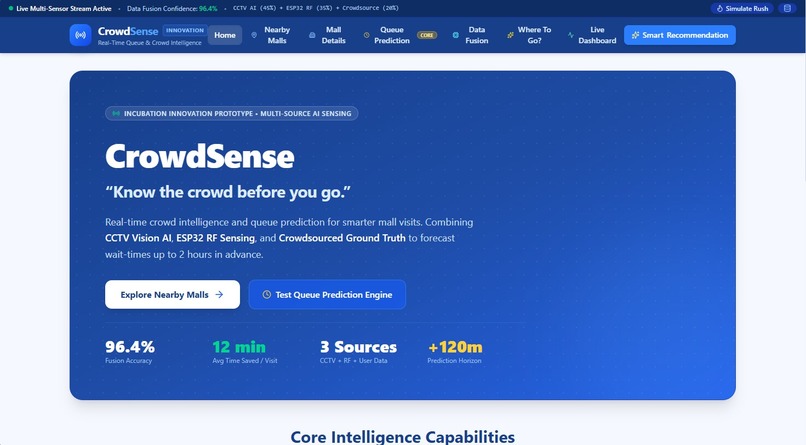This screenshot has width=806, height=445.
Task: Click the 'Avg Time Saved / Visit' caption
Action: (x=245, y=361)
